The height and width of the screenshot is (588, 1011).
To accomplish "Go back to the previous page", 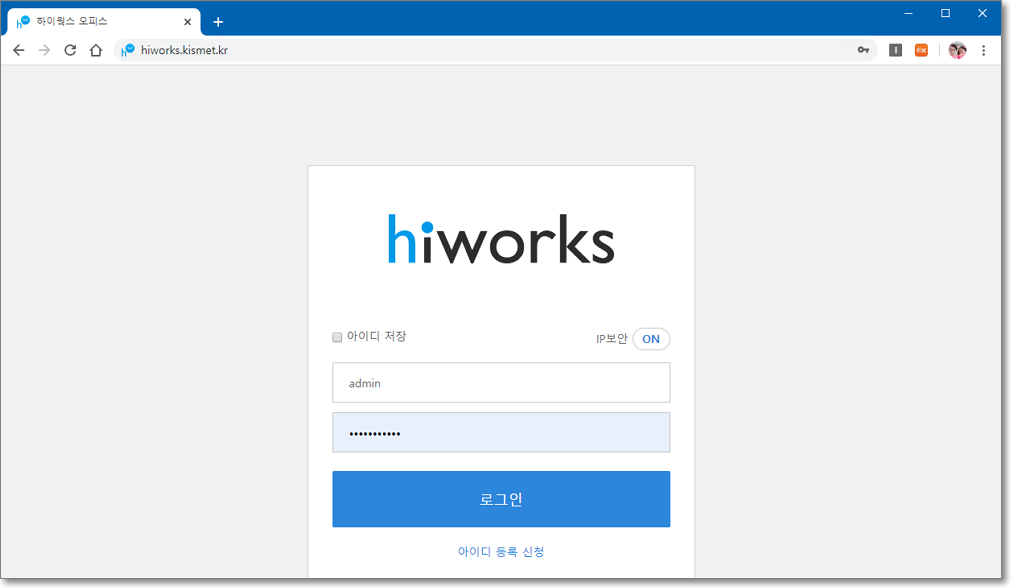I will (19, 50).
